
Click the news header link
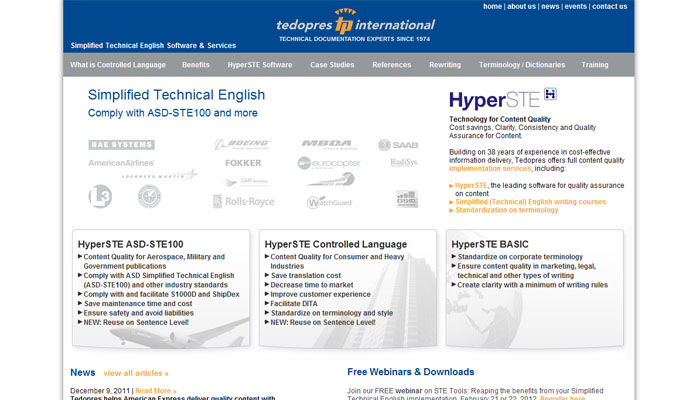(550, 6)
